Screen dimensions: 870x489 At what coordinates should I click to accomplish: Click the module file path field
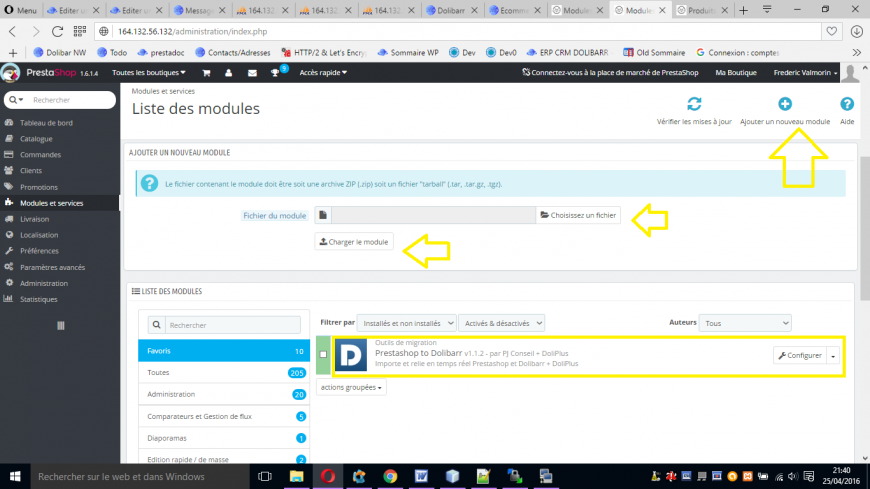click(x=433, y=215)
